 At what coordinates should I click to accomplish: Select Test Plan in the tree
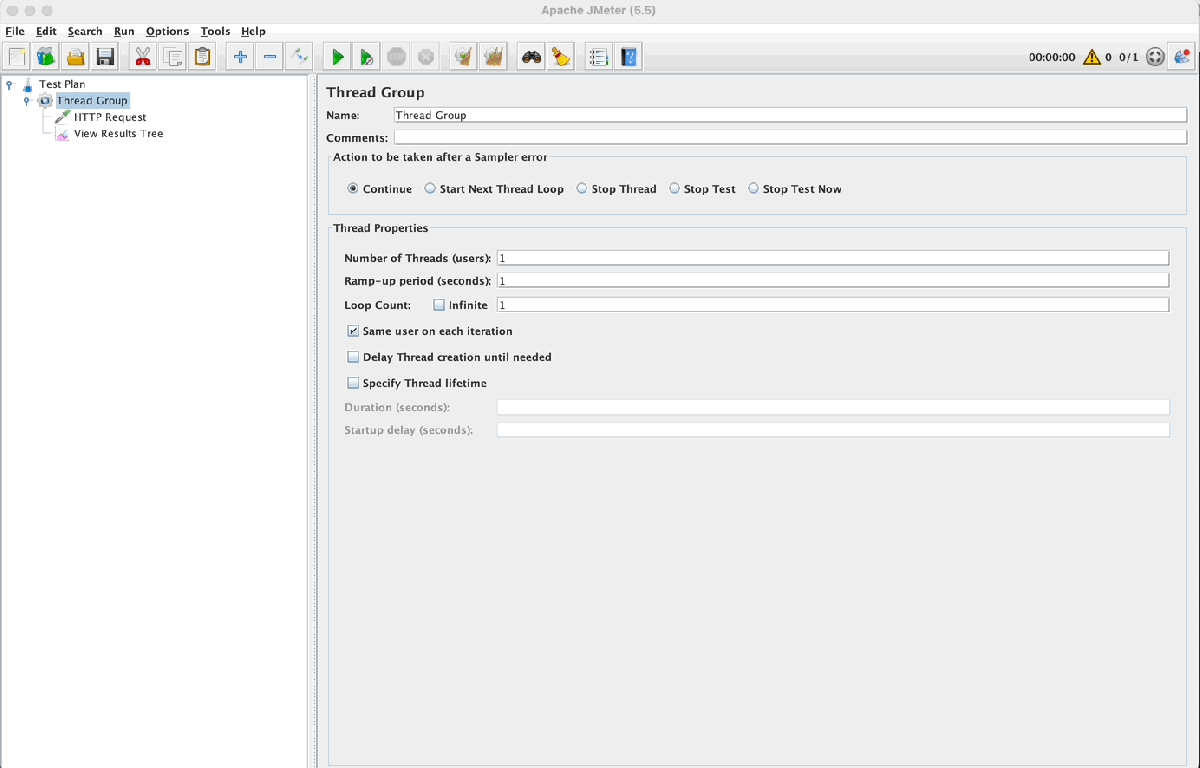62,84
